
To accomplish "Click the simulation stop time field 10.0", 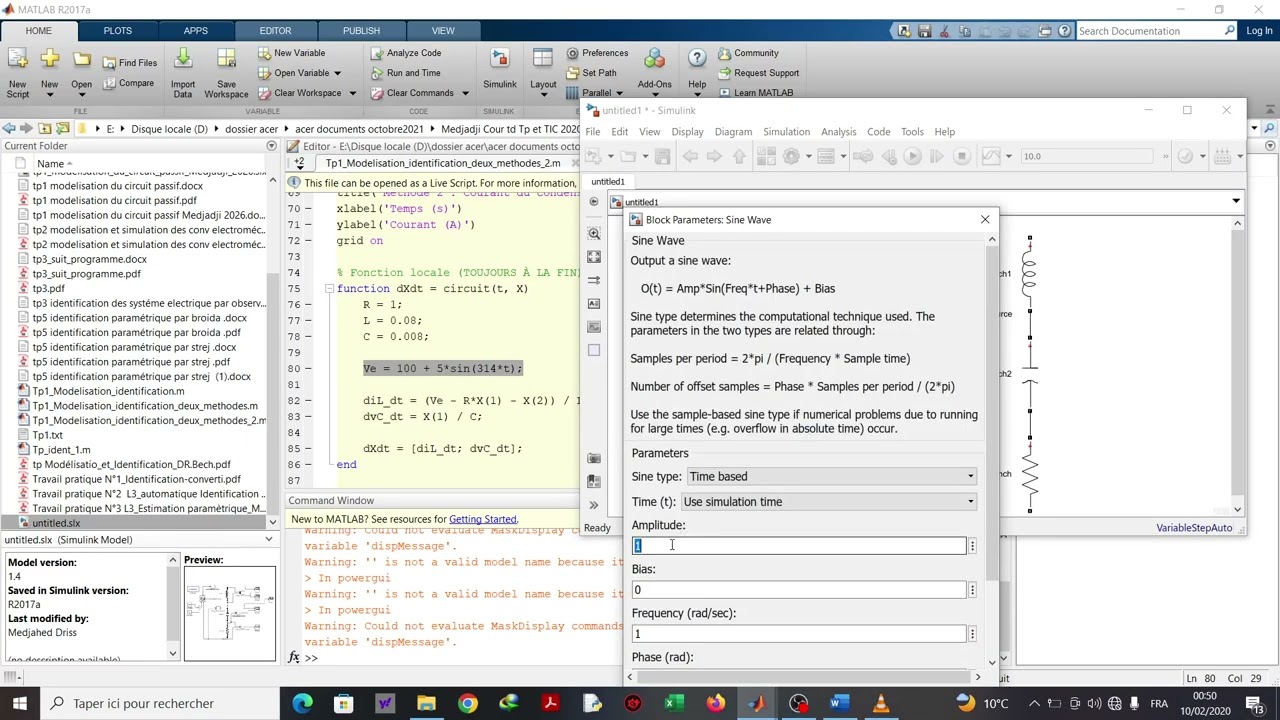I will 1085,156.
